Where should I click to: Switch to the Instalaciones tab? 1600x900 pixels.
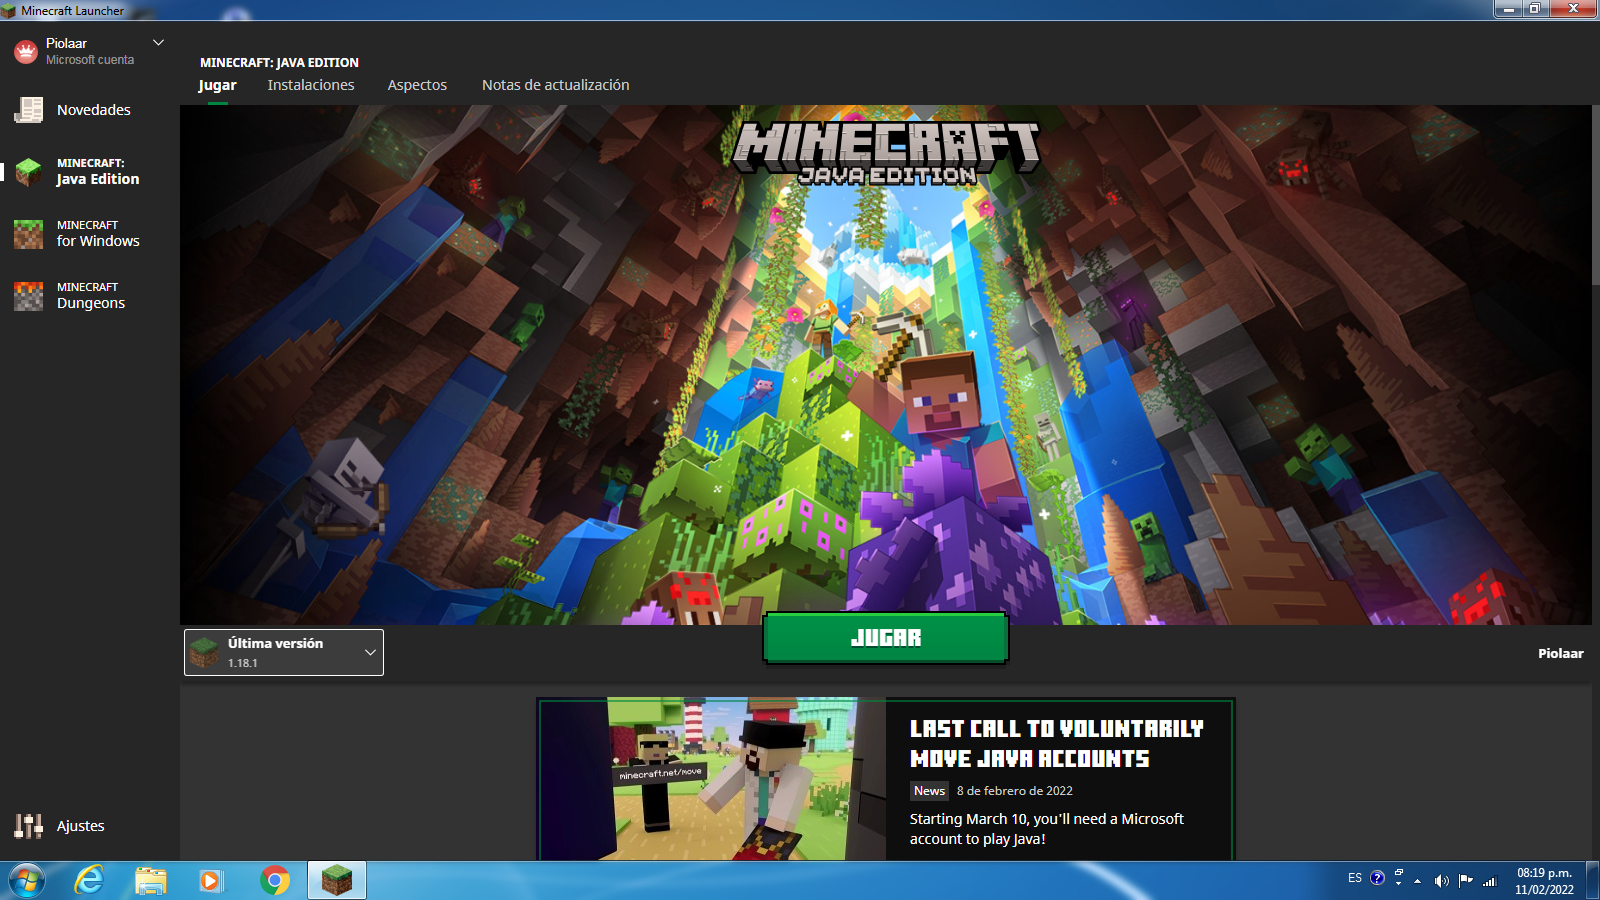311,85
